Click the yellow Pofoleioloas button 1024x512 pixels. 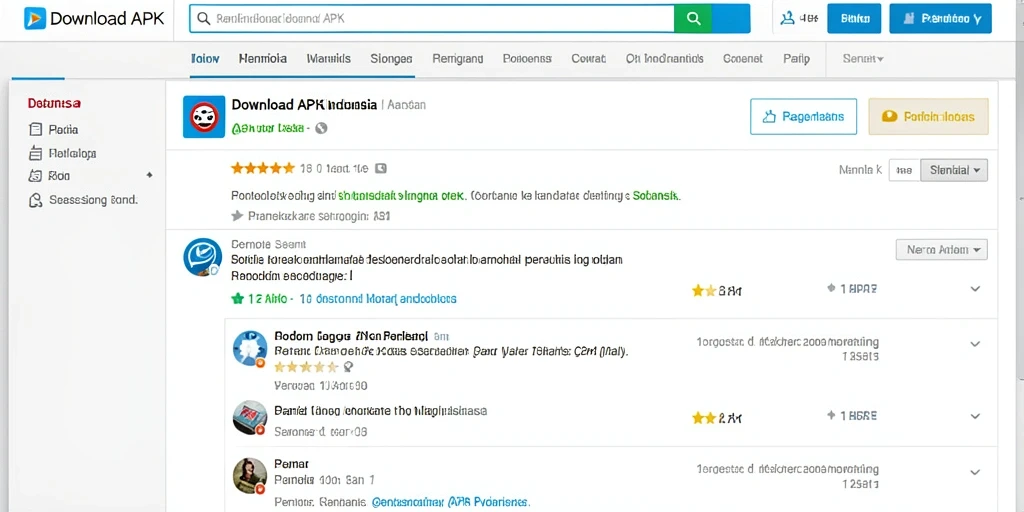928,117
